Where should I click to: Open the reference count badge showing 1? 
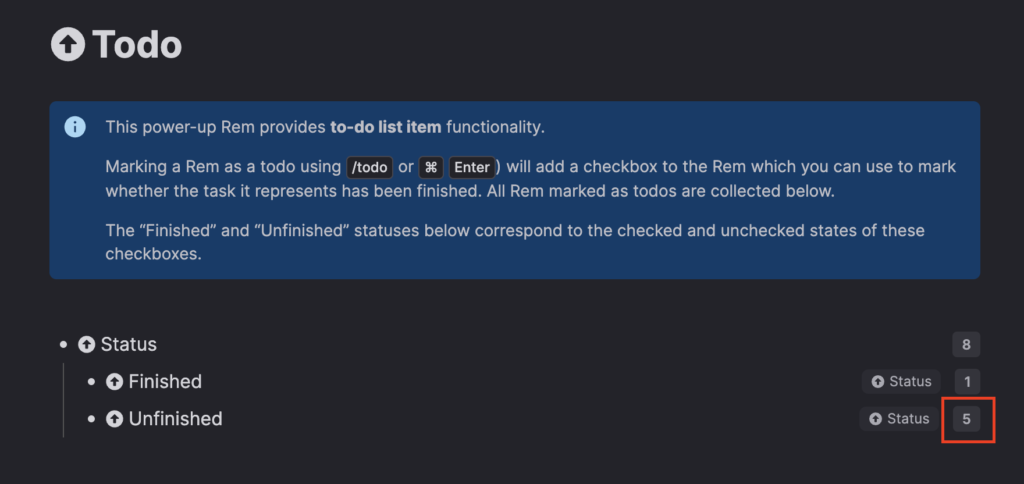click(x=966, y=381)
